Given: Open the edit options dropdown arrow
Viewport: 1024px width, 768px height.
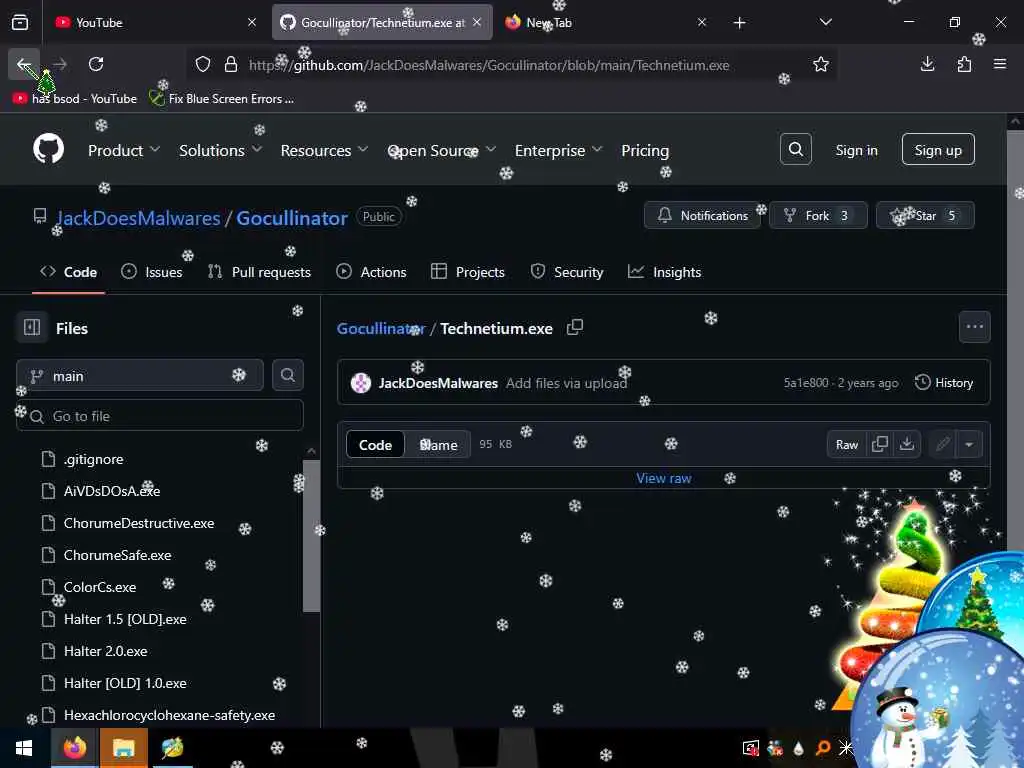Looking at the screenshot, I should point(969,444).
